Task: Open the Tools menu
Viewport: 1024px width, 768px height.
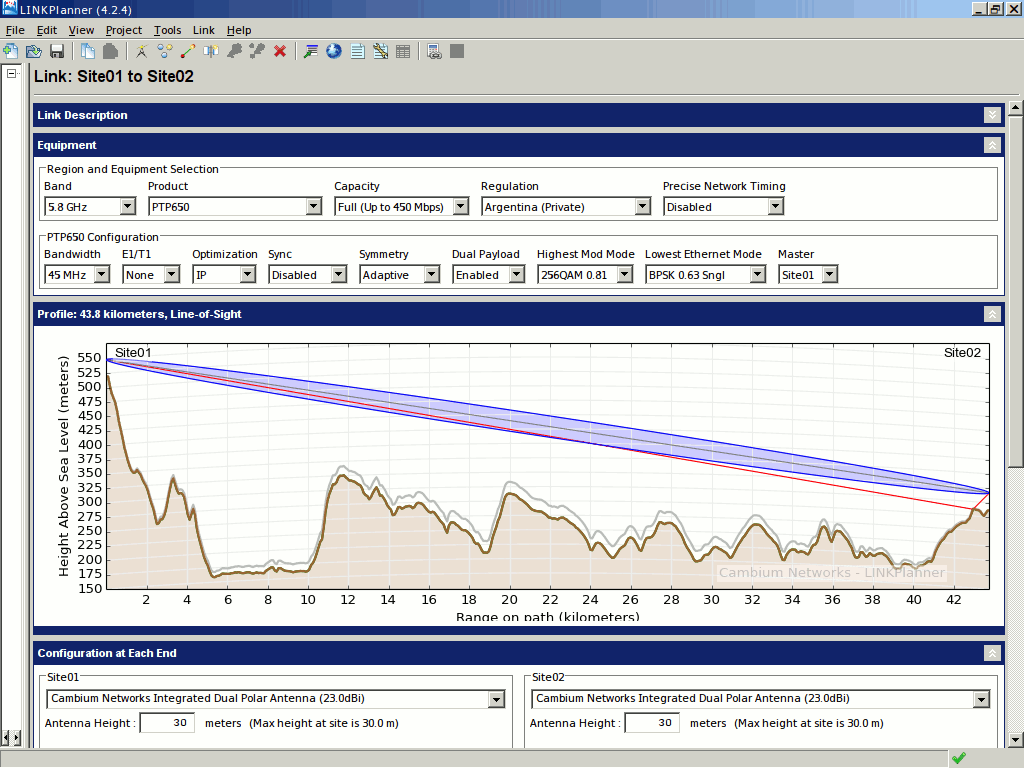Action: click(x=167, y=30)
